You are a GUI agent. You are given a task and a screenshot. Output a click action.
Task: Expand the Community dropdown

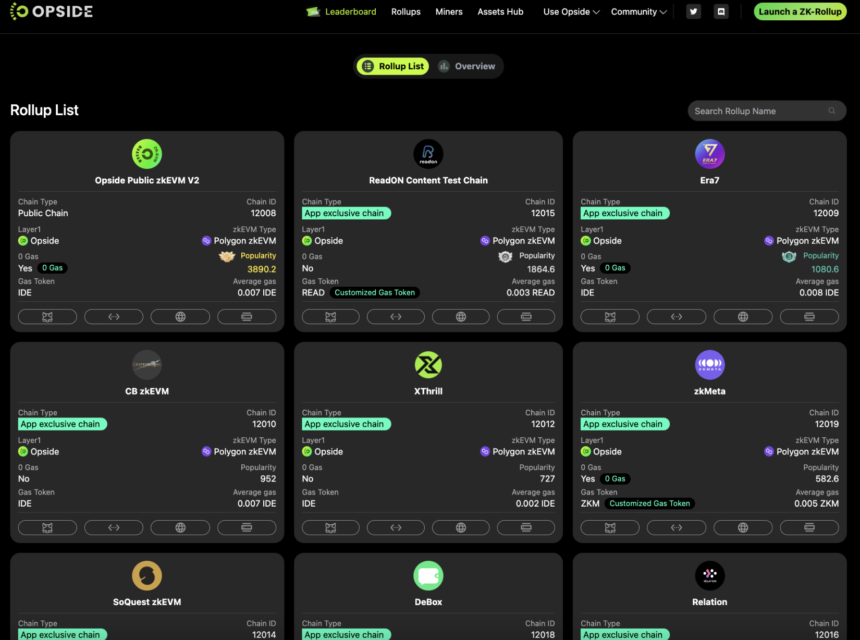click(638, 12)
